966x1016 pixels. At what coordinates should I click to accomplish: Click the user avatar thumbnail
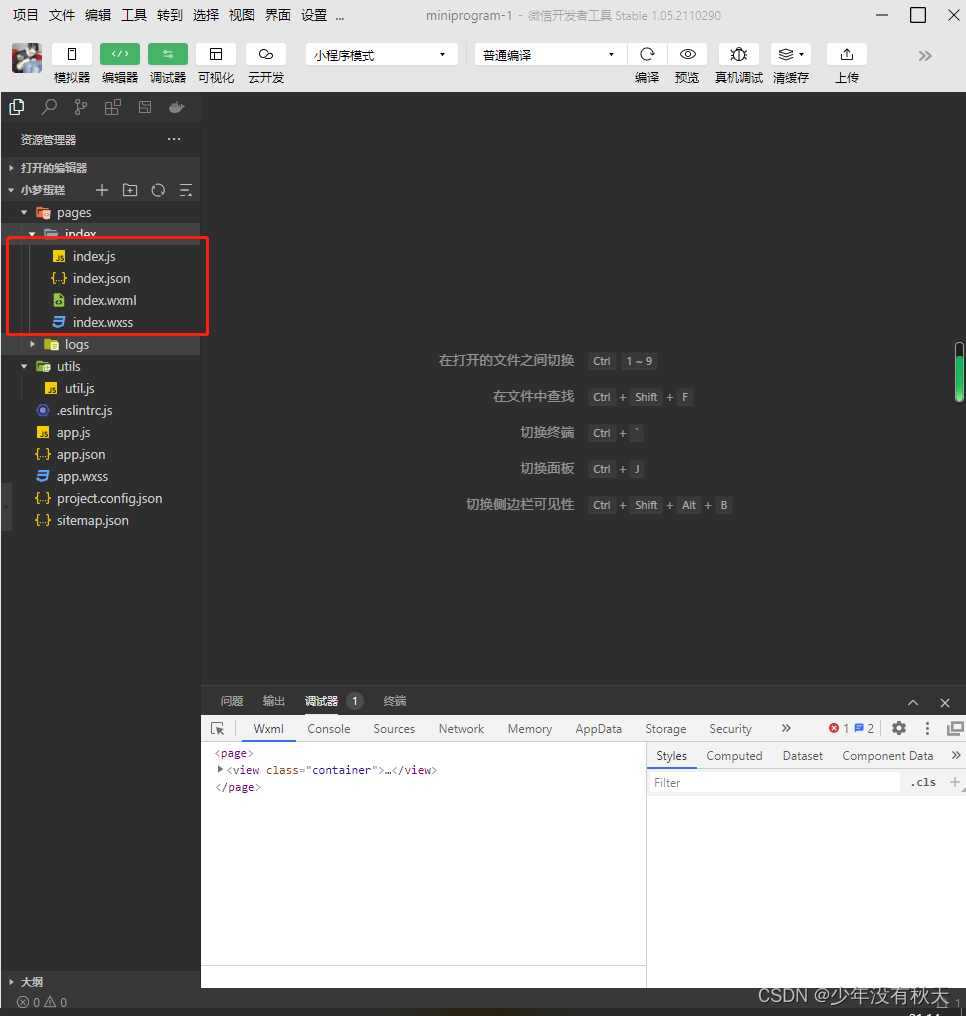pos(27,58)
